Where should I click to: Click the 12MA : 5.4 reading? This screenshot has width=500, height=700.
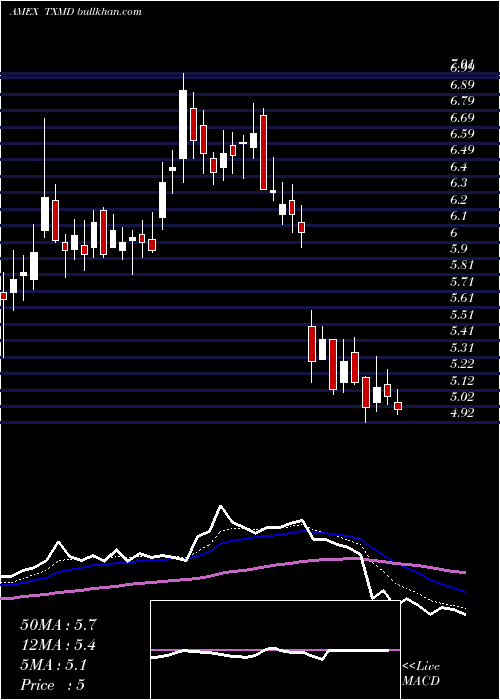[58, 645]
